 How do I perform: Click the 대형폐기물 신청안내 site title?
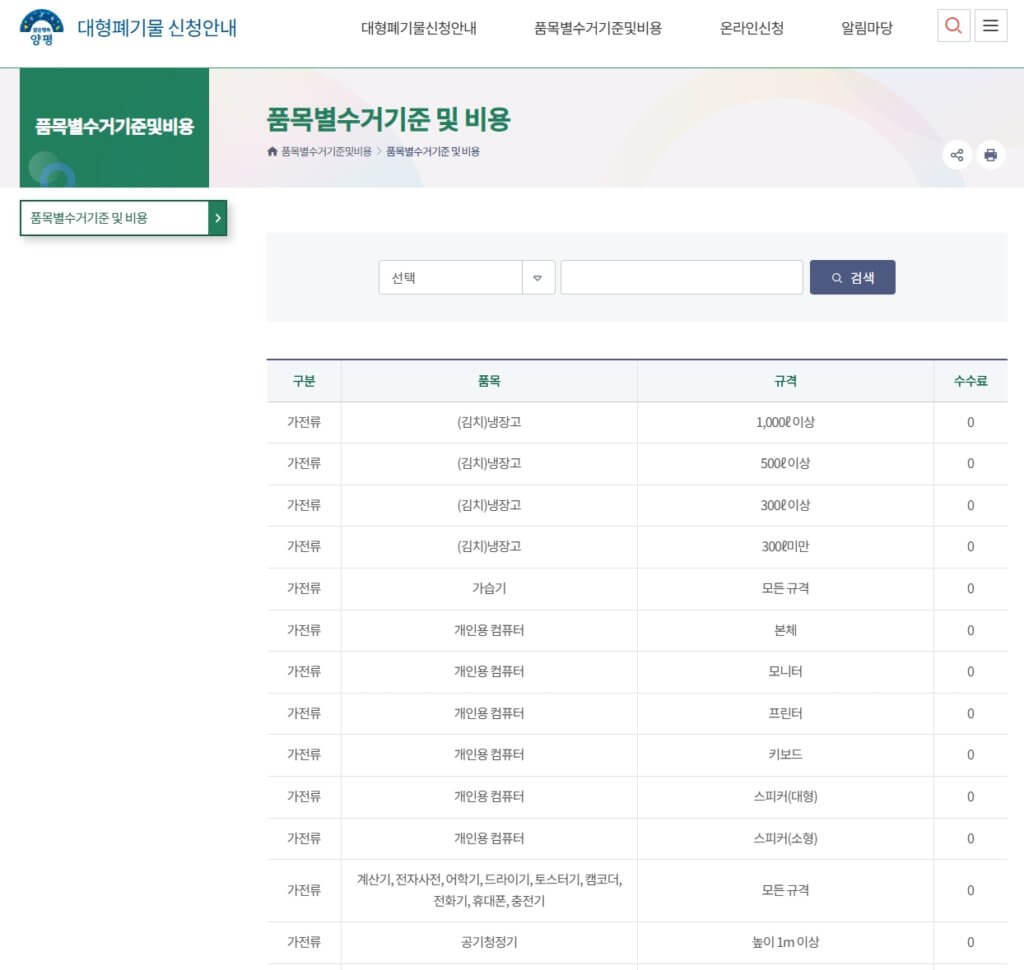[x=157, y=28]
